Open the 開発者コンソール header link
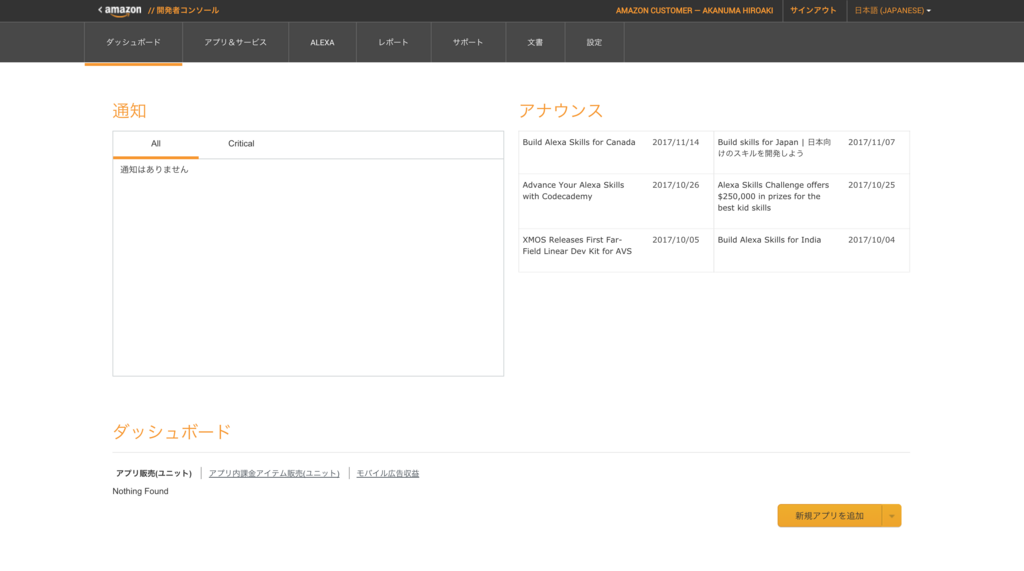Image resolution: width=1024 pixels, height=571 pixels. [x=184, y=10]
